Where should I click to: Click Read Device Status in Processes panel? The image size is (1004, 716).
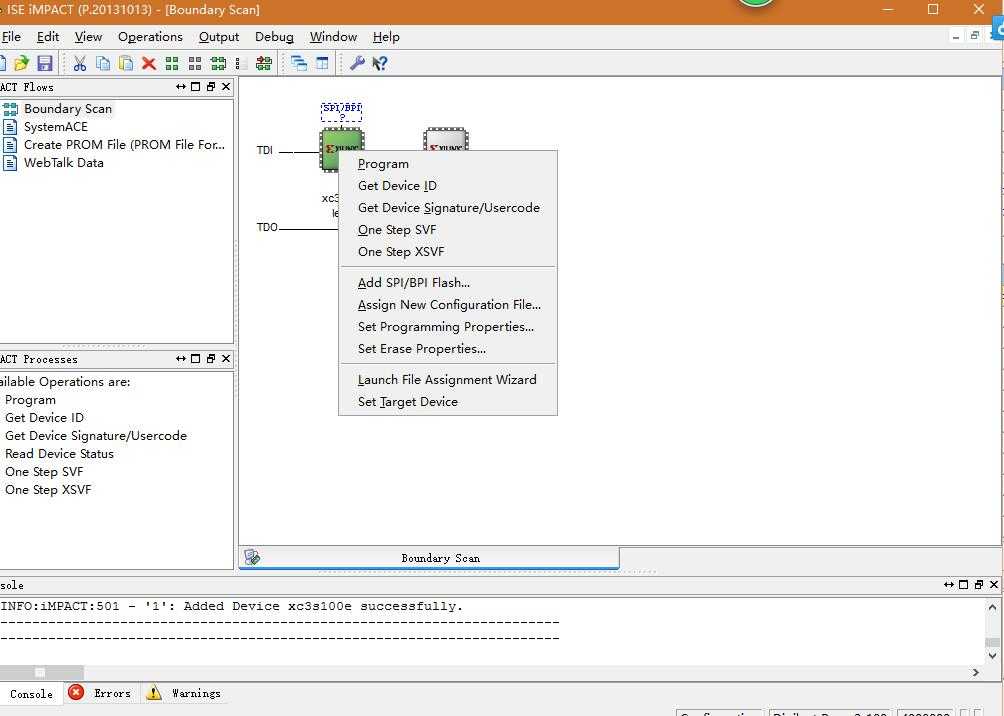pyautogui.click(x=59, y=453)
